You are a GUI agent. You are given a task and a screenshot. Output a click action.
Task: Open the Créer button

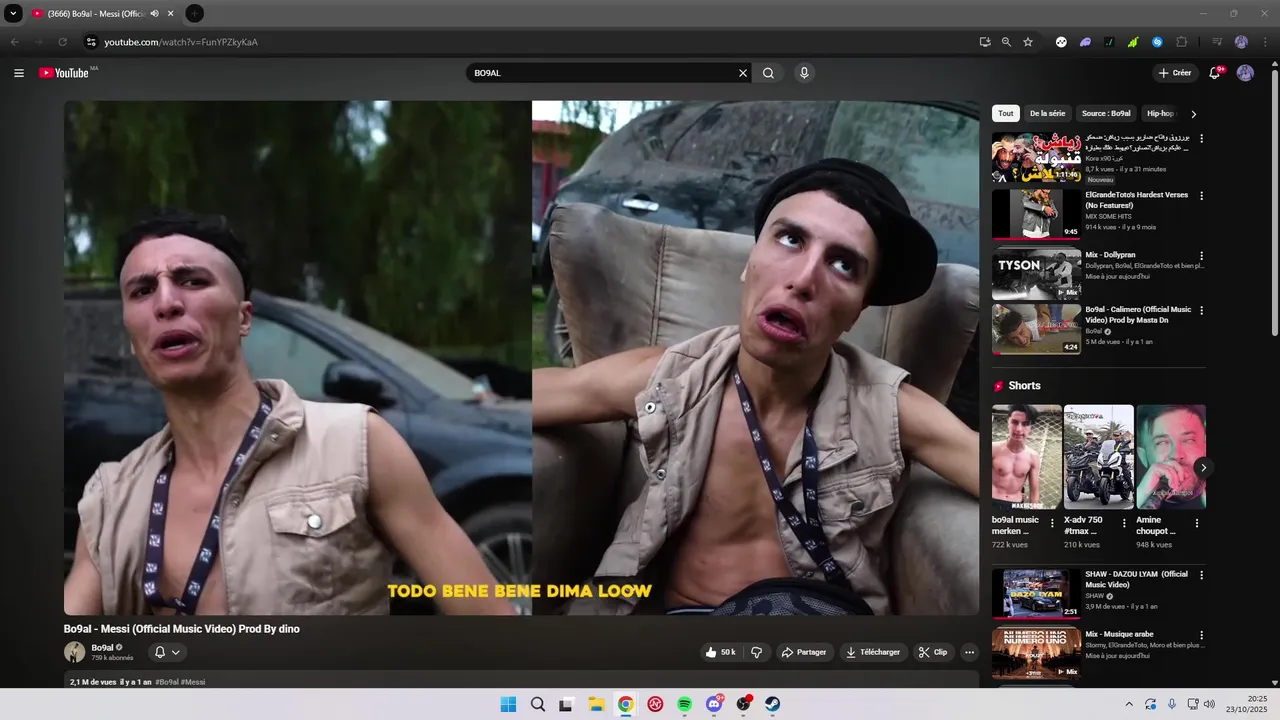[x=1175, y=73]
